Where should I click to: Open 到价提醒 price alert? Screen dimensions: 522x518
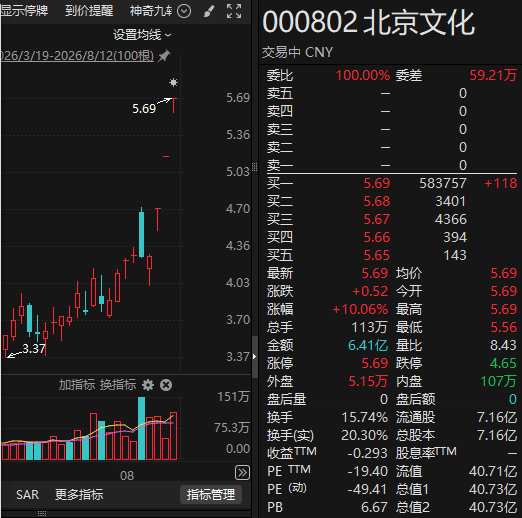pos(89,11)
